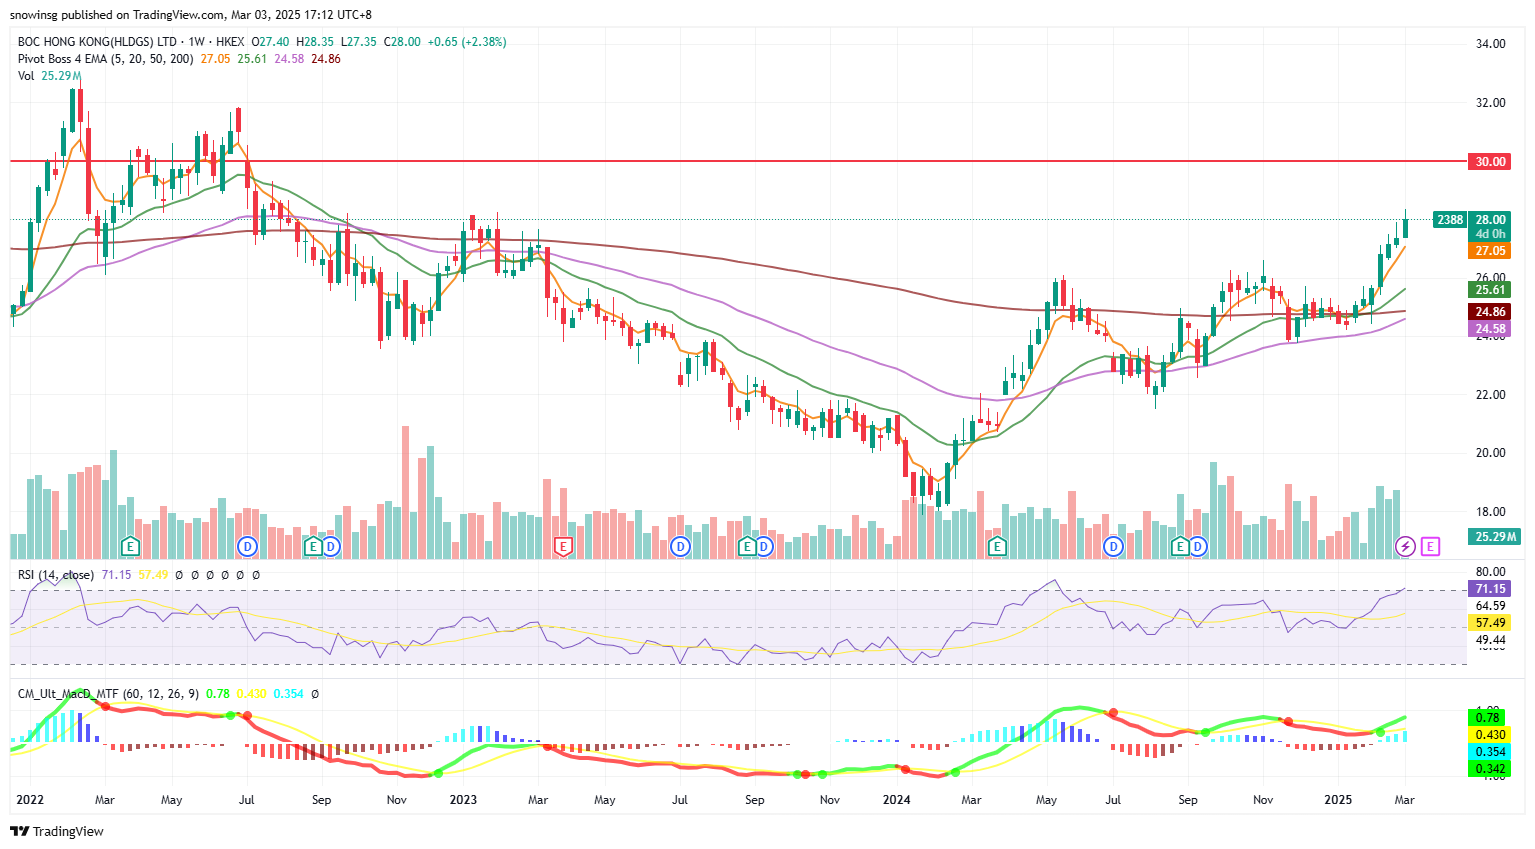
Task: Click the 20.00 price axis label
Action: tap(1490, 453)
